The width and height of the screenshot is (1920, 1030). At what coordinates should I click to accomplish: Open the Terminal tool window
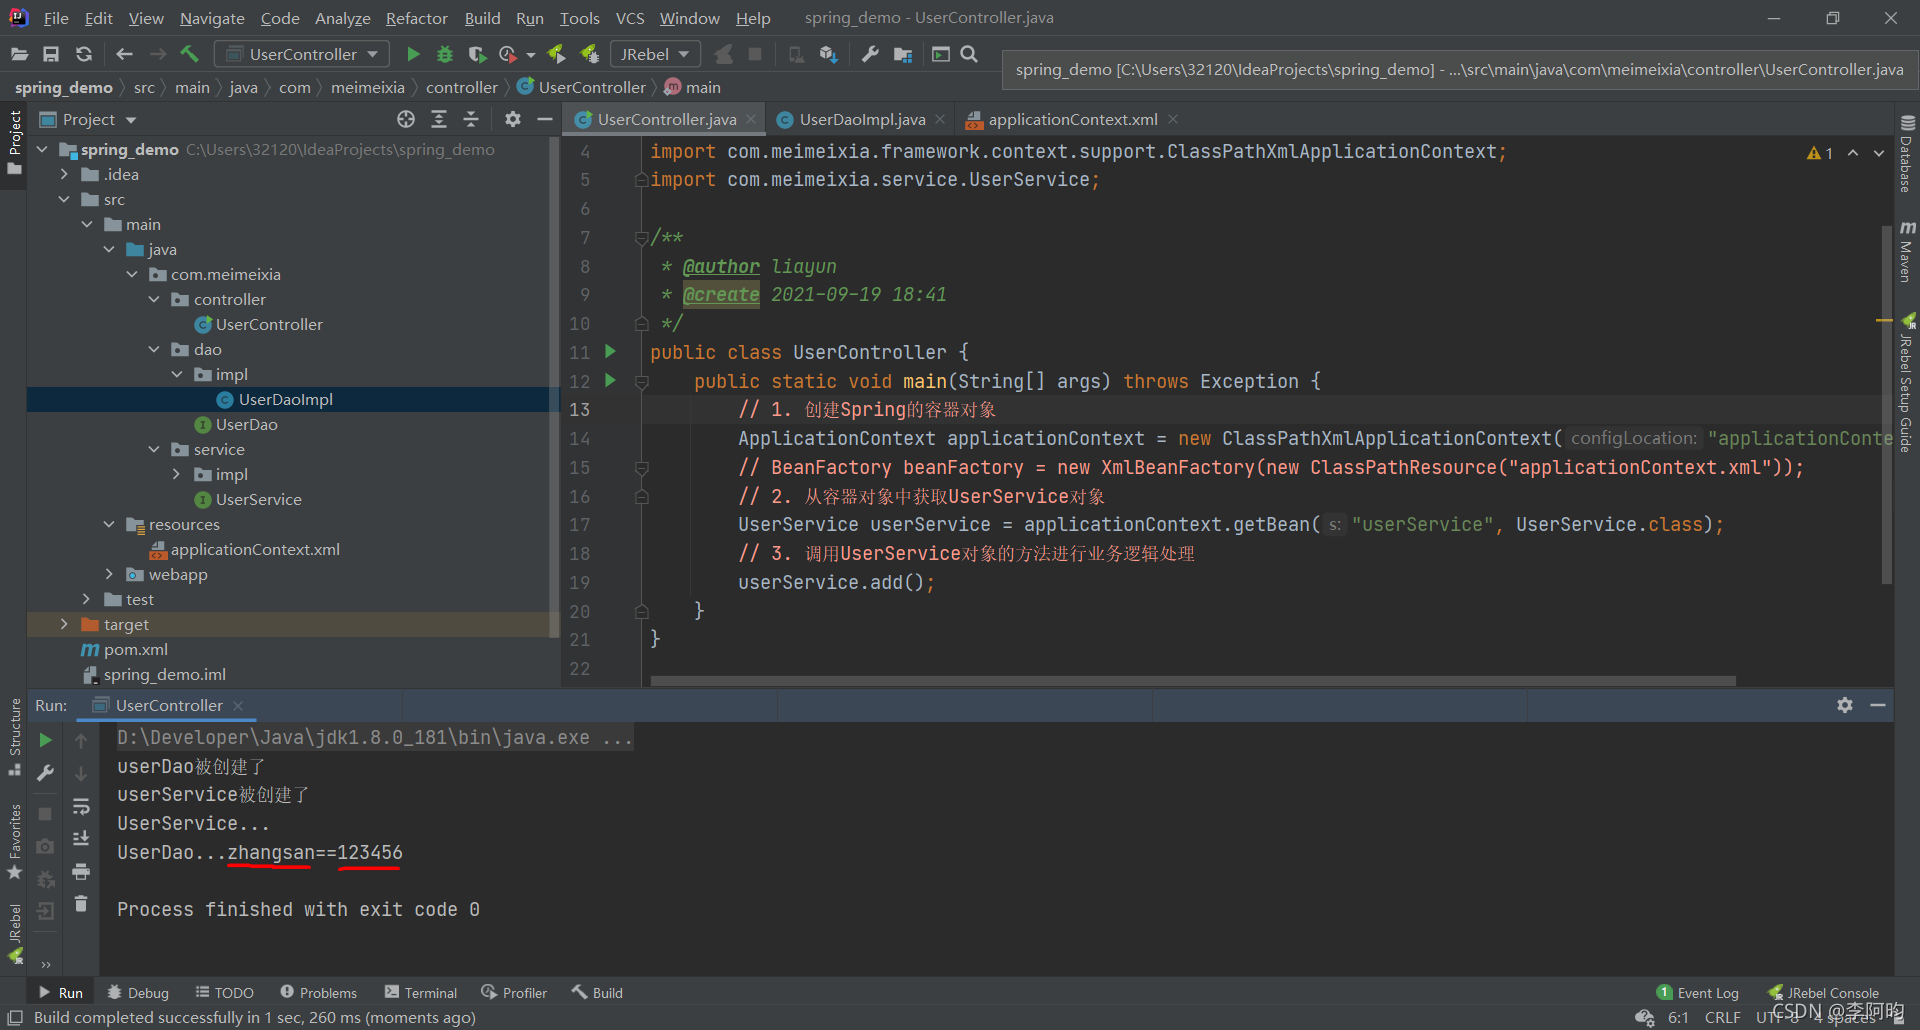[421, 992]
